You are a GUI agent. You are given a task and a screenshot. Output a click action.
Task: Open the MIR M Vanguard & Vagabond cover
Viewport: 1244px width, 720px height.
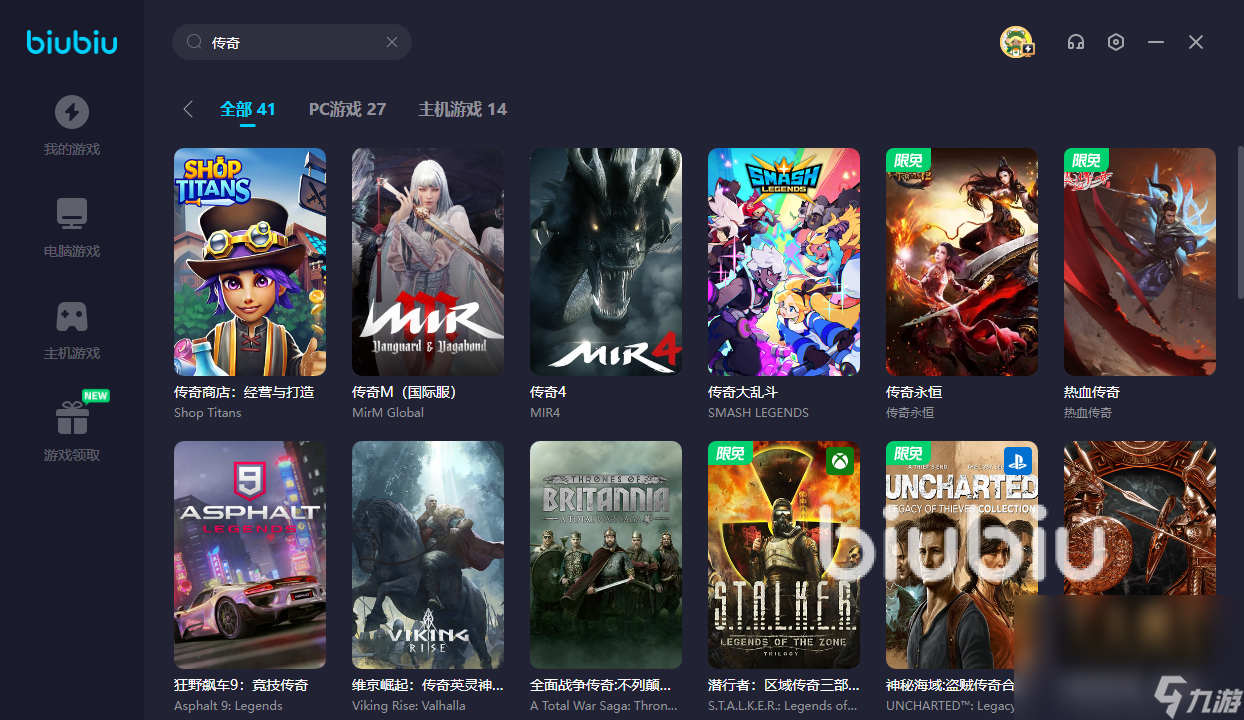point(428,262)
